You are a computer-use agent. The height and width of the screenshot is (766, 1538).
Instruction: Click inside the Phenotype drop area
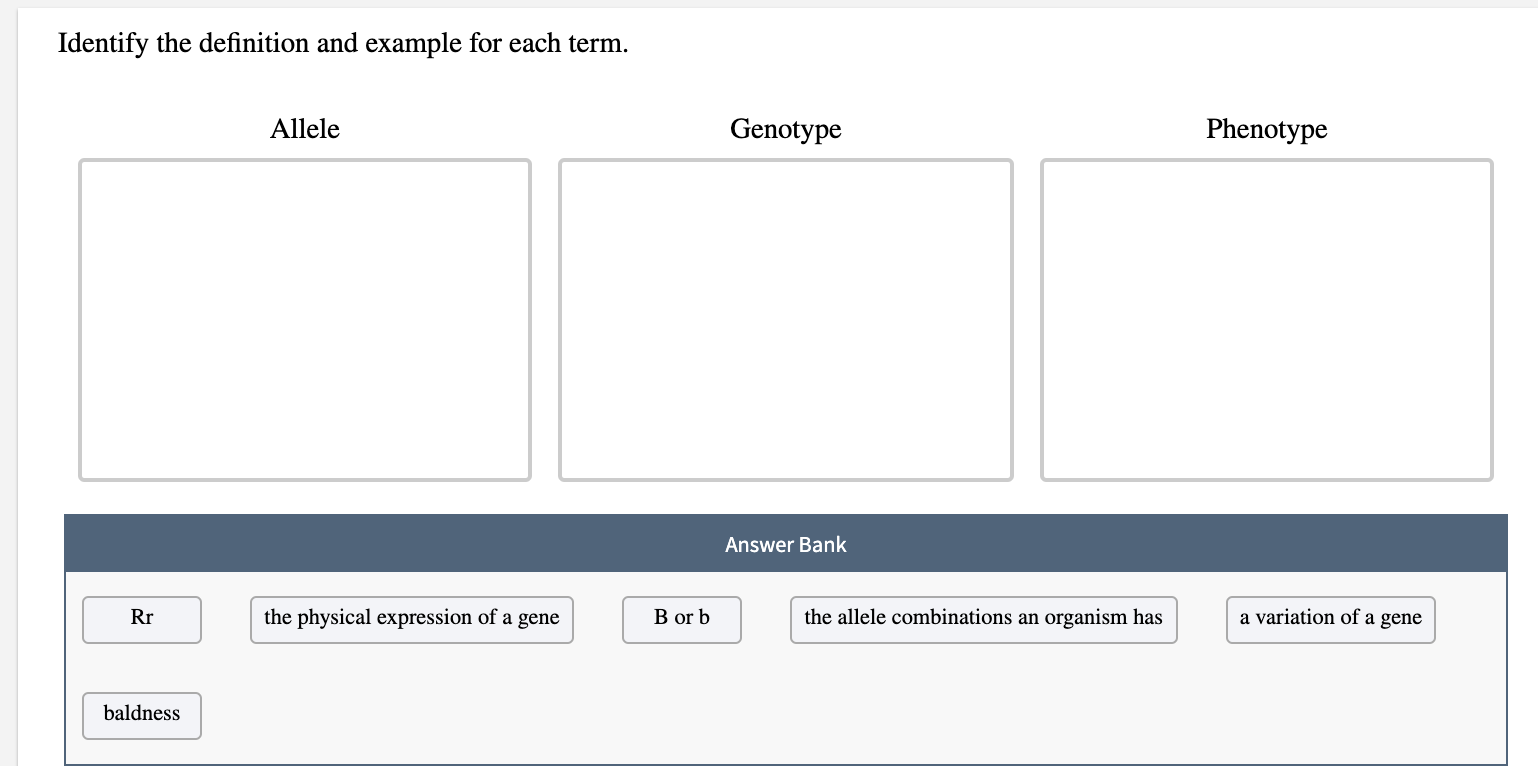tap(1266, 318)
